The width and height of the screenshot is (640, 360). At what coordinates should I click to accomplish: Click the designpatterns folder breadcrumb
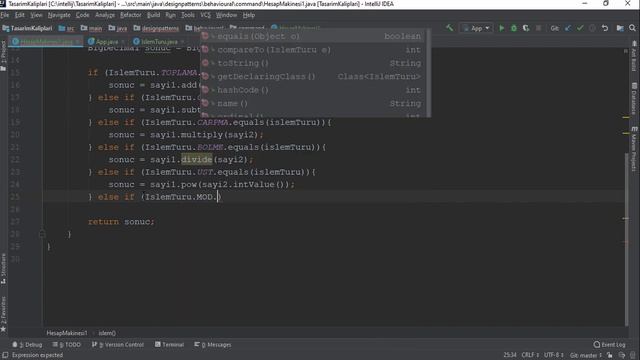point(156,28)
